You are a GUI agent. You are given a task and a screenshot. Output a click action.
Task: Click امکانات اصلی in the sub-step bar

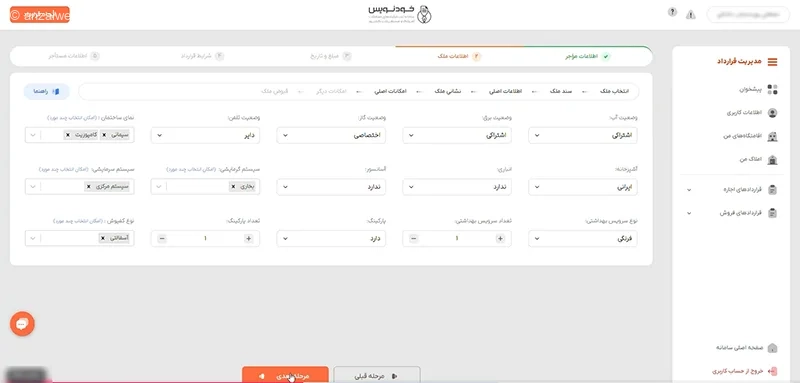coord(390,91)
